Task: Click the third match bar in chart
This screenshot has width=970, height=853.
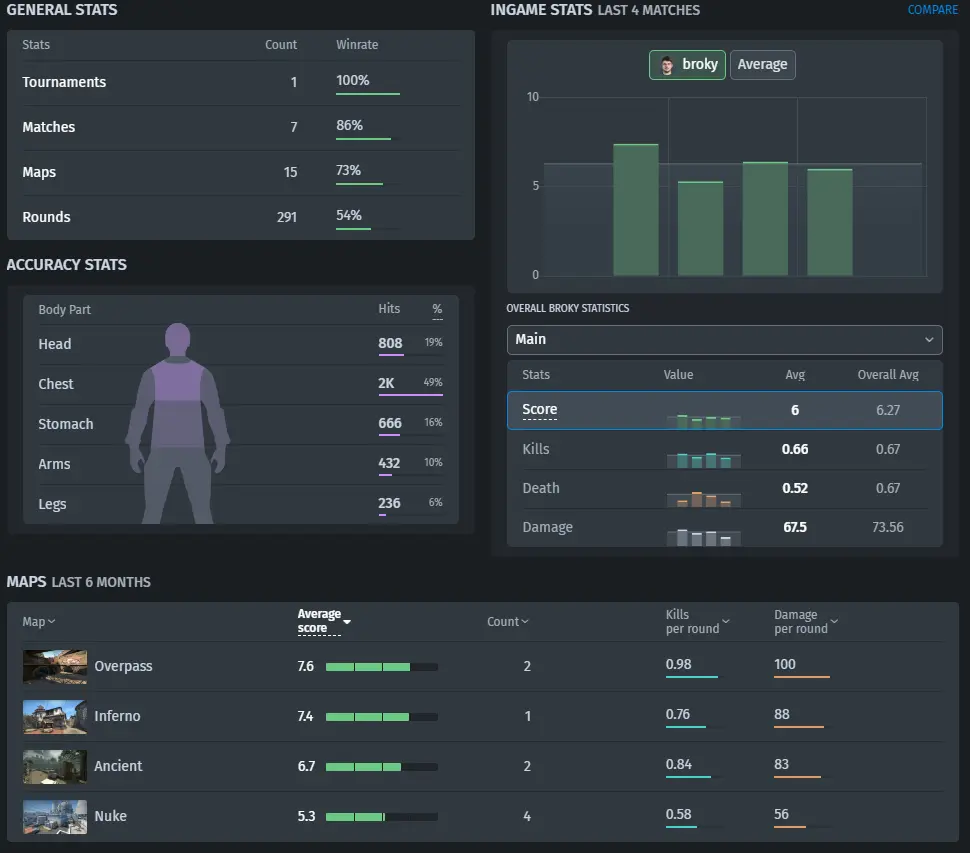Action: 765,219
